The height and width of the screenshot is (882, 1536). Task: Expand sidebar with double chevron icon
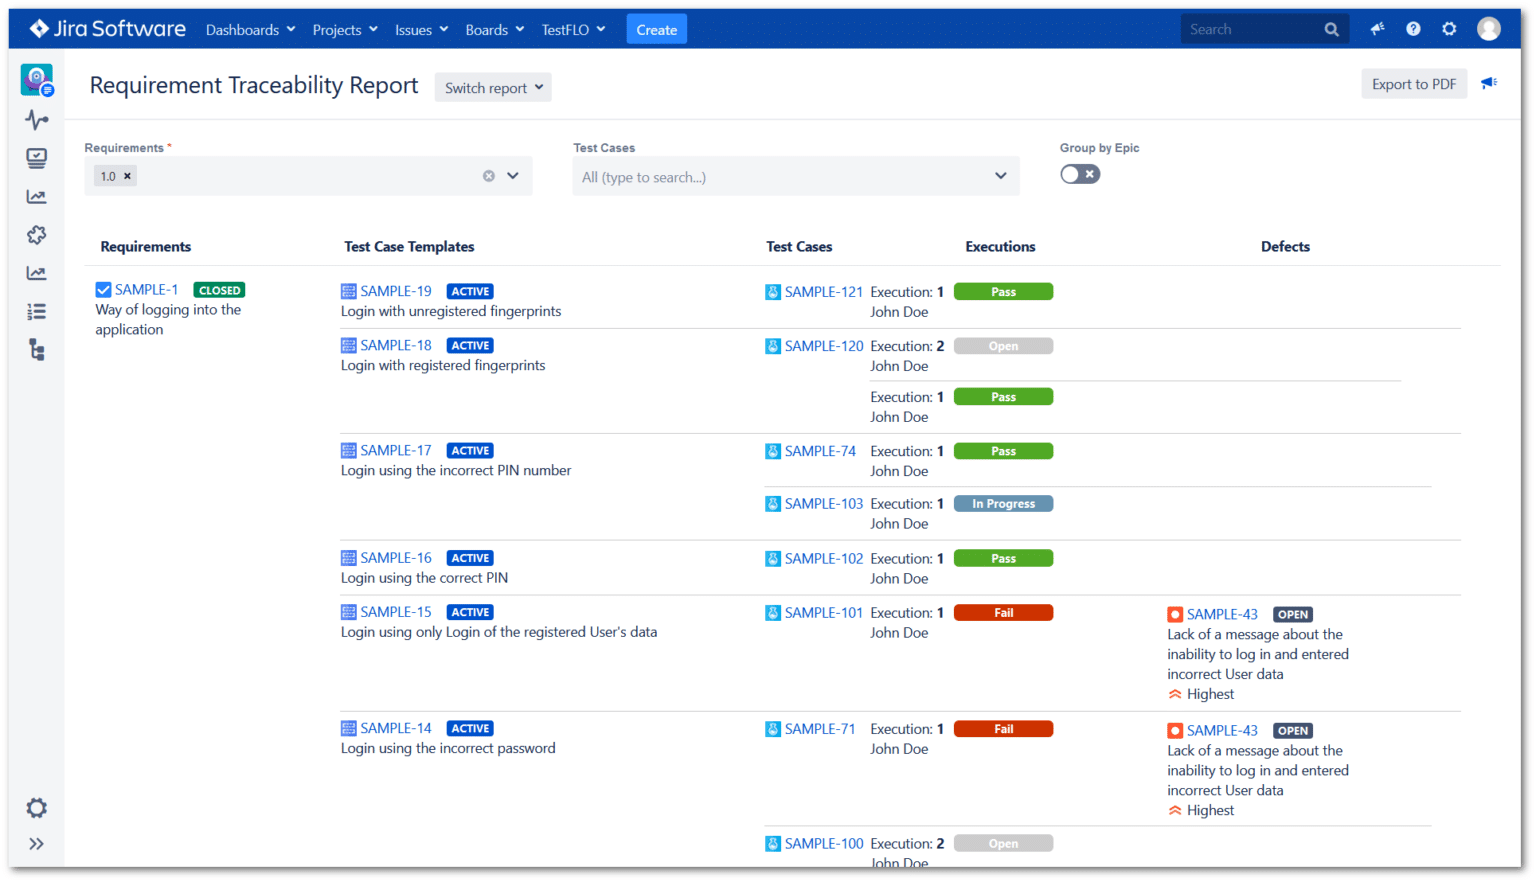tap(37, 844)
